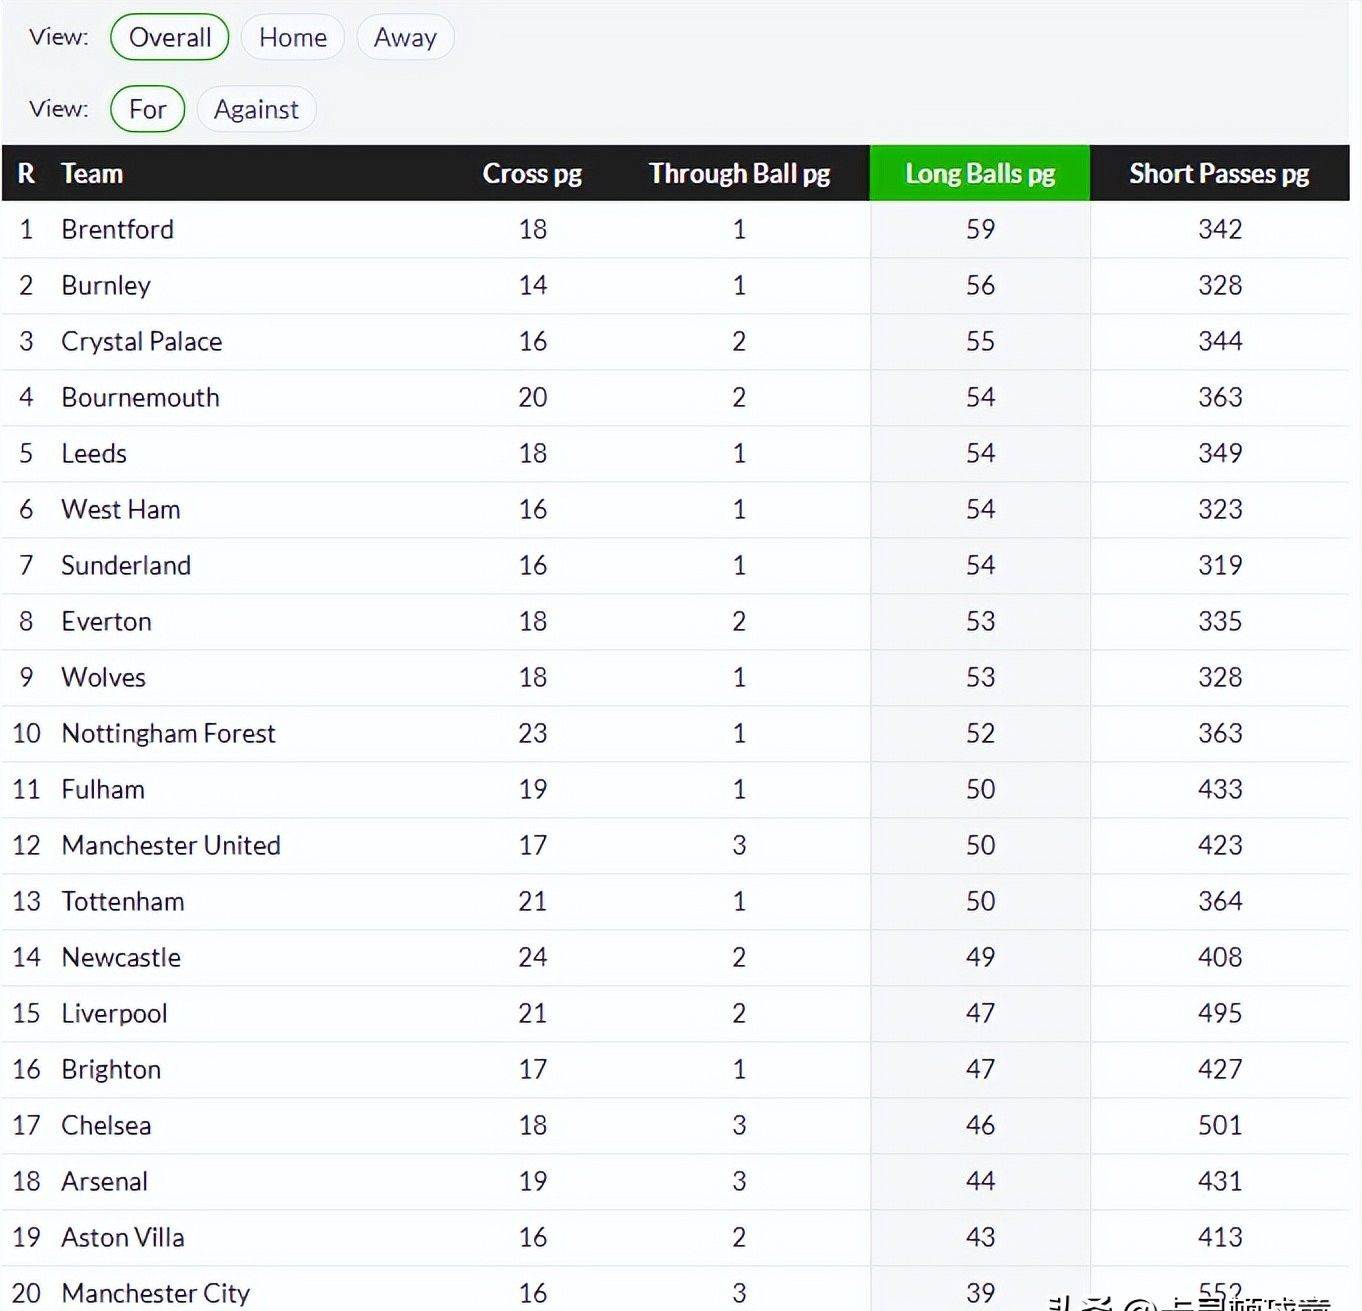1362x1311 pixels.
Task: Sort by Through Ball pg column
Action: [739, 174]
